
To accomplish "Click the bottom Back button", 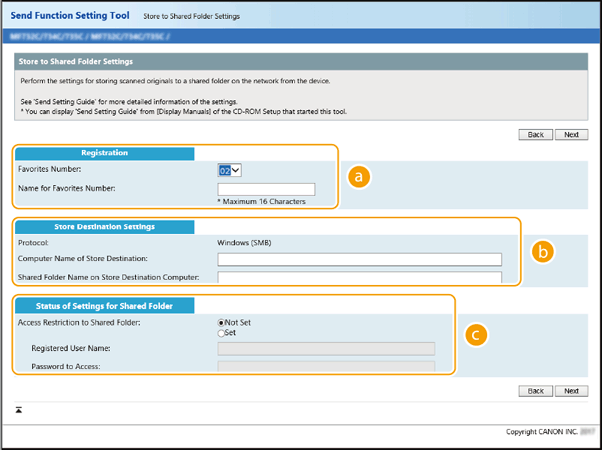I will click(536, 391).
